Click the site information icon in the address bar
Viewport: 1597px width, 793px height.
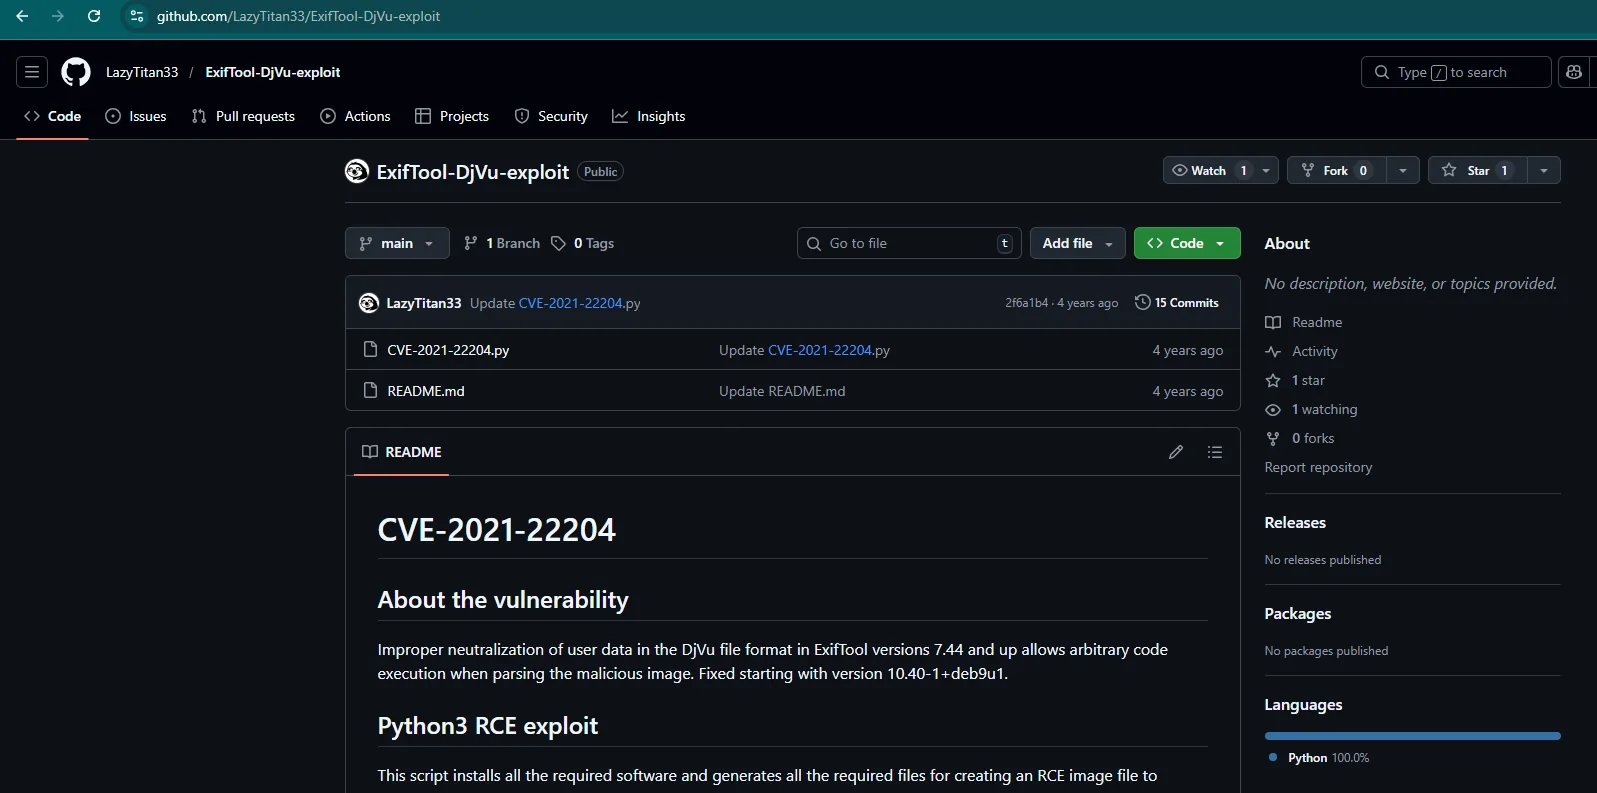(137, 16)
